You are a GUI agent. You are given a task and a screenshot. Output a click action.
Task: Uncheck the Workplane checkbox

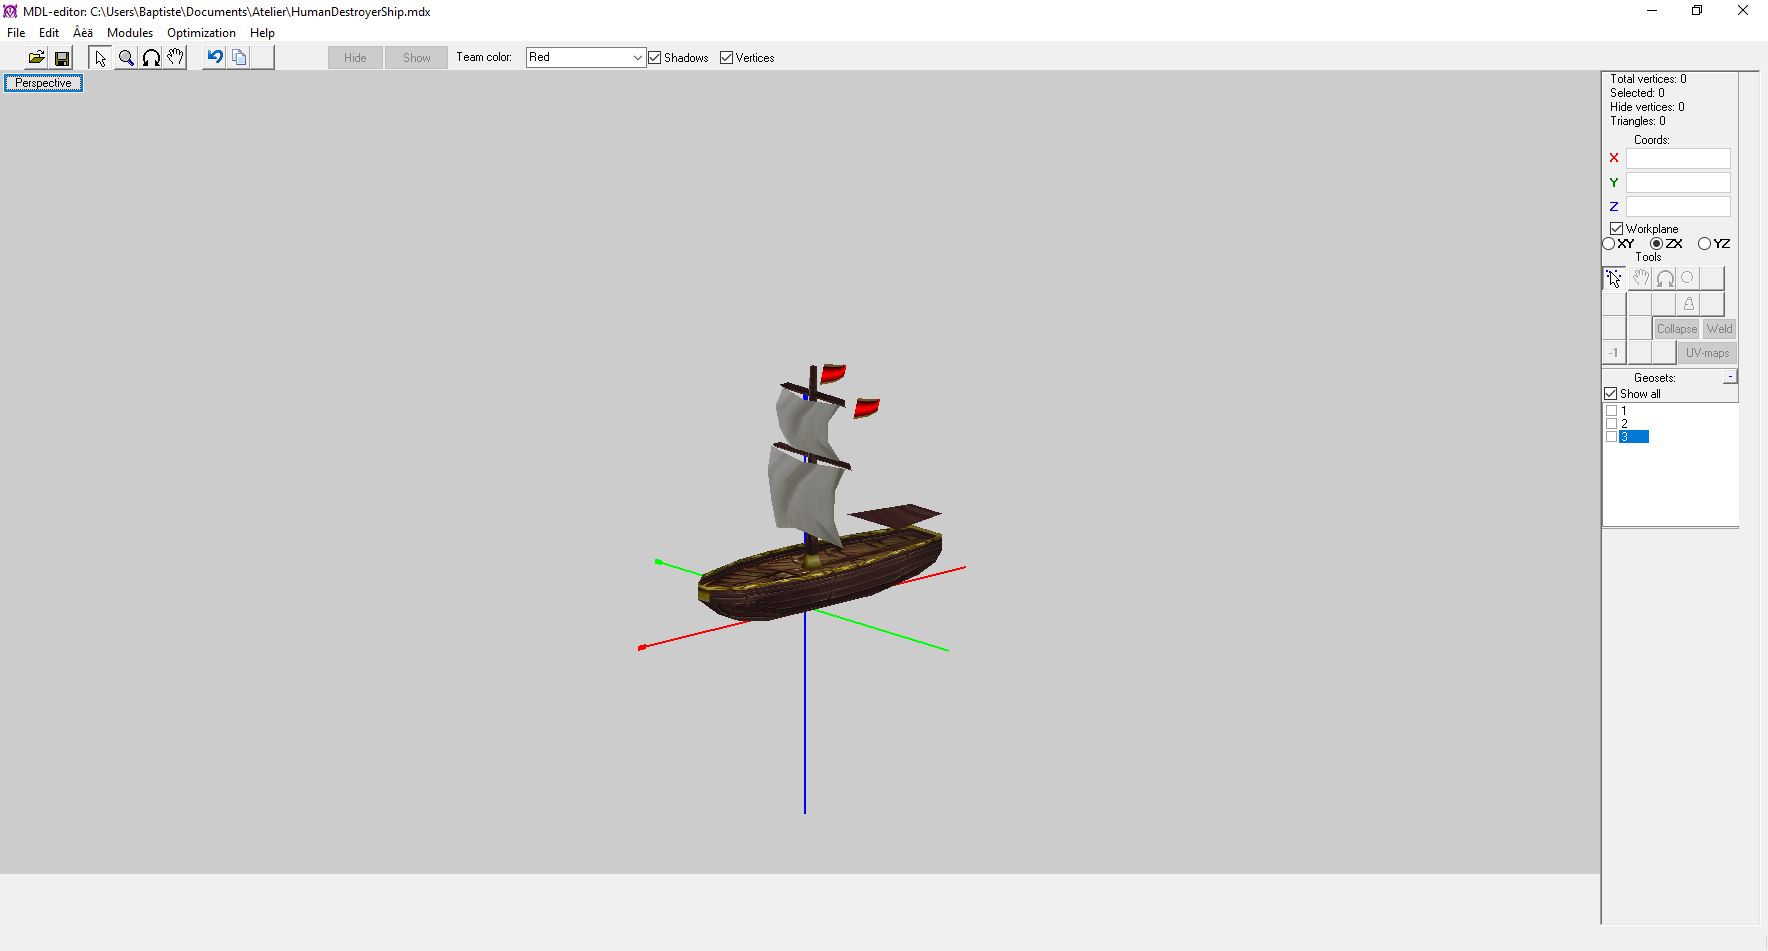(x=1616, y=229)
